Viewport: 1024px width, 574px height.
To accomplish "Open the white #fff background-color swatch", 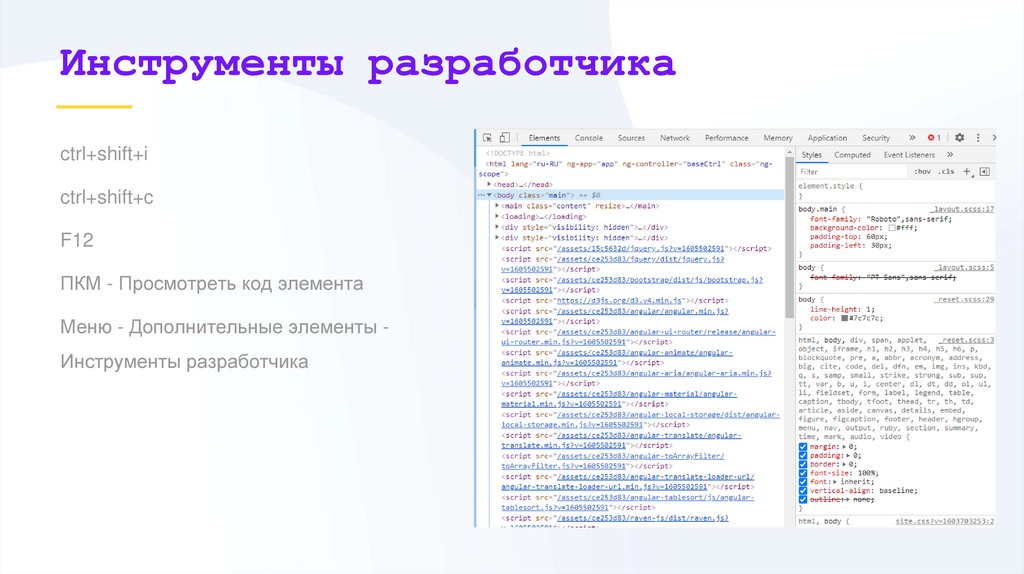I will pyautogui.click(x=891, y=229).
